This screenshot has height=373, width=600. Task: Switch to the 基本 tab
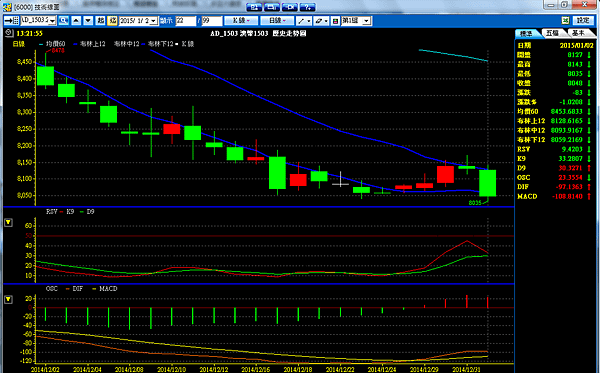[578, 33]
